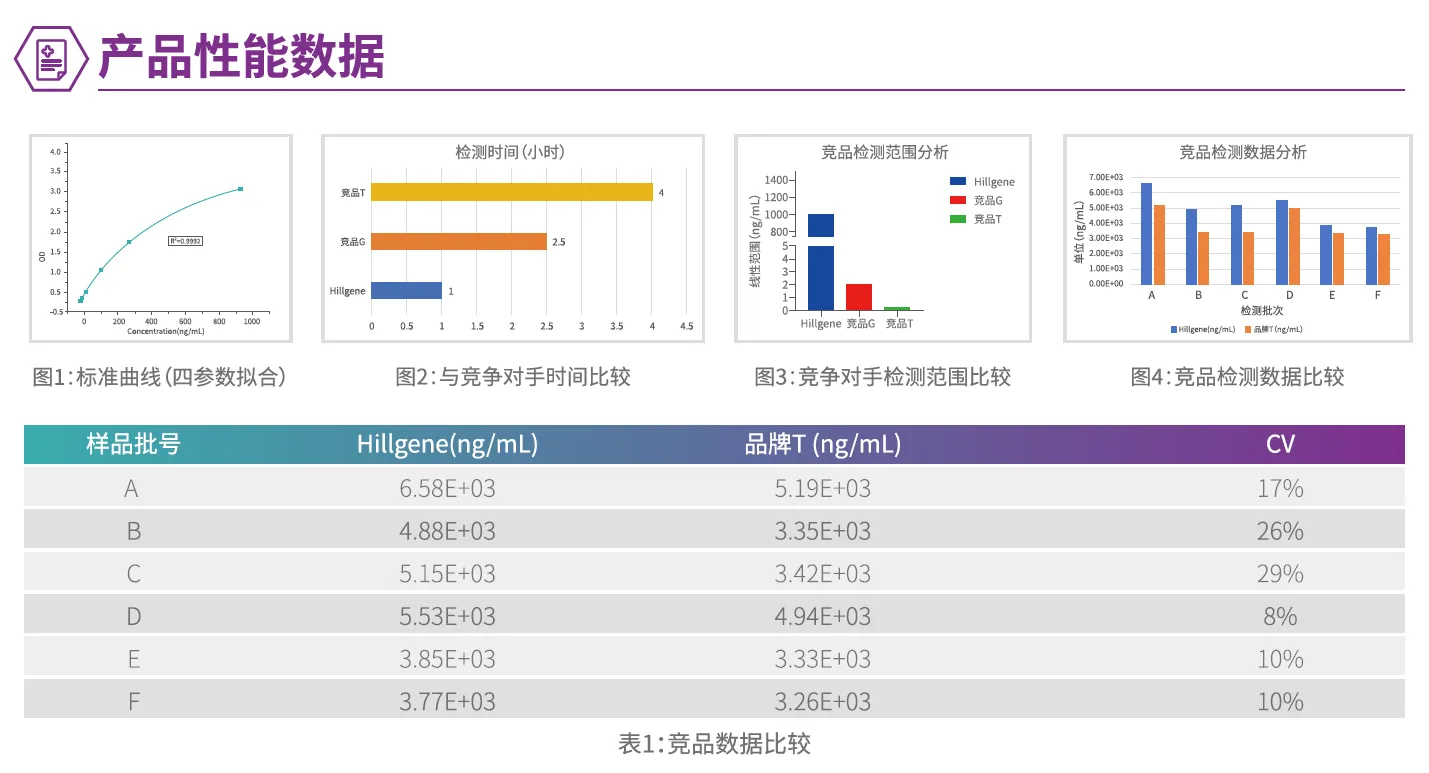Select the 检测时间(小时) chart title
The image size is (1429, 773).
(x=510, y=152)
